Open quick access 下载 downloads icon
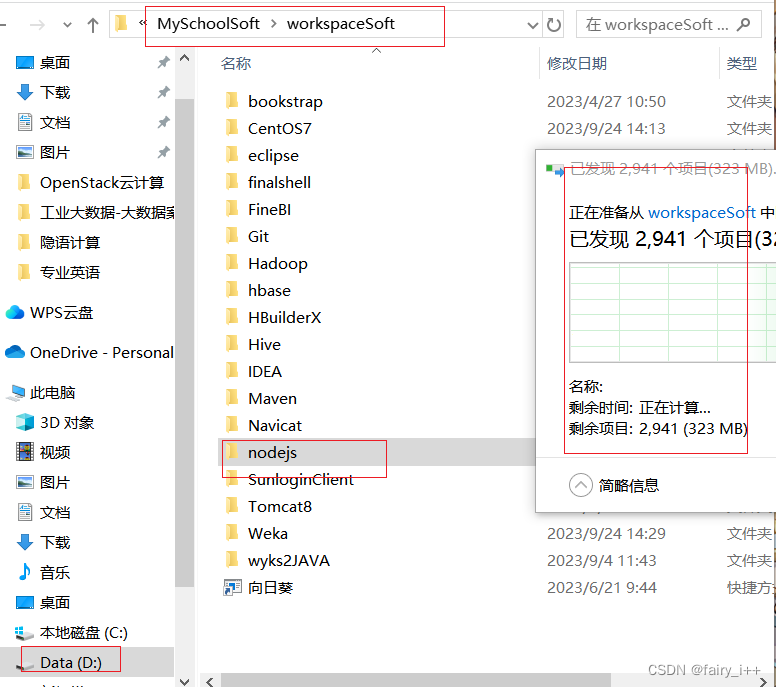Image resolution: width=776 pixels, height=687 pixels. [25, 93]
